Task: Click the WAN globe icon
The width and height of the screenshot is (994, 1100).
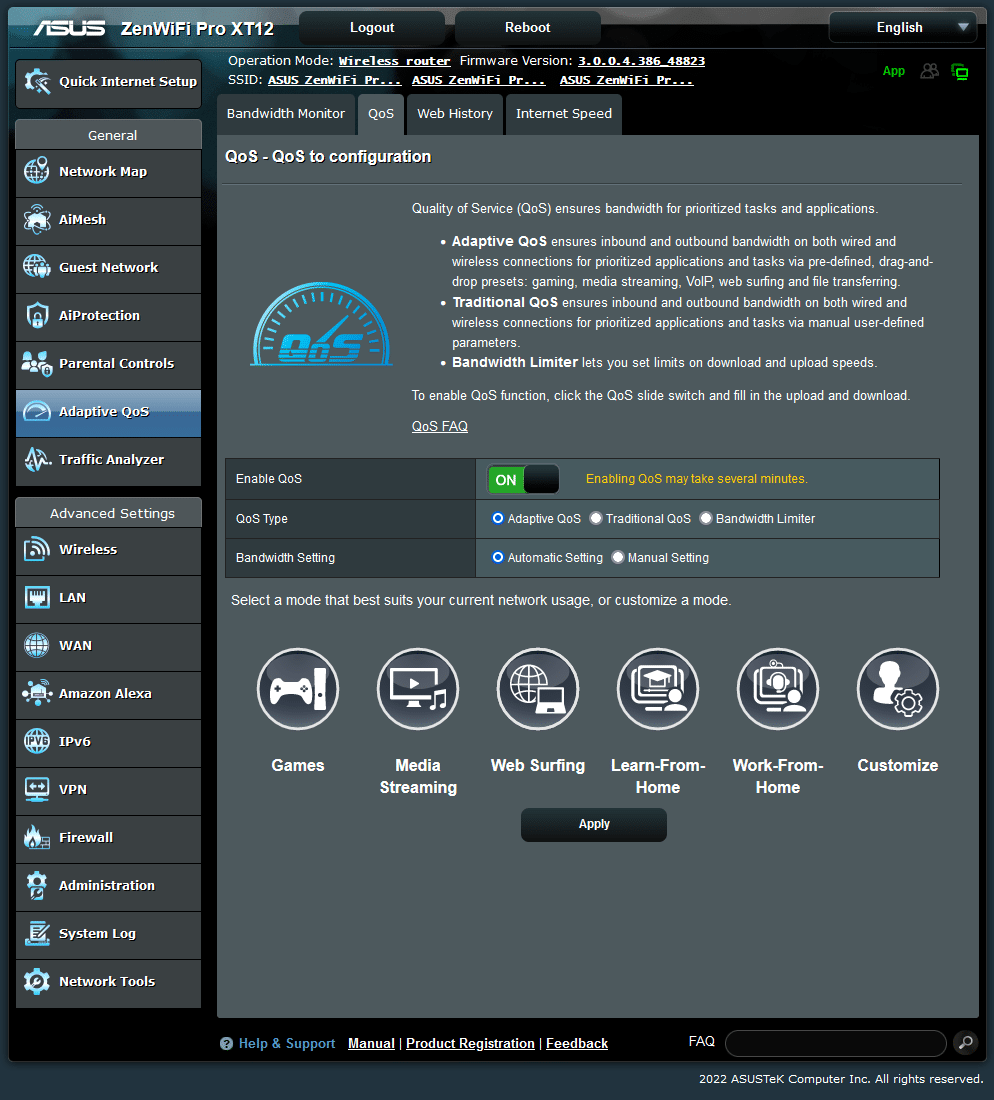Action: pyautogui.click(x=36, y=645)
